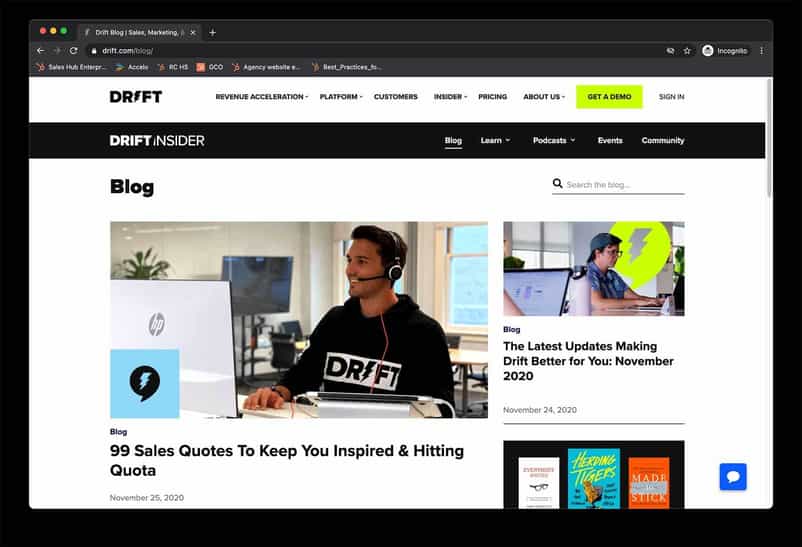Click the URL address bar
Image resolution: width=802 pixels, height=547 pixels.
[378, 51]
